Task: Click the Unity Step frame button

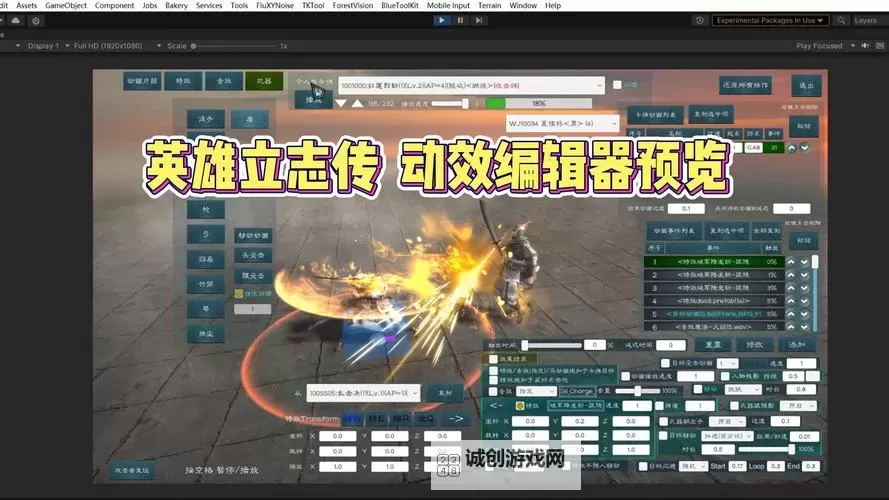Action: [479, 20]
